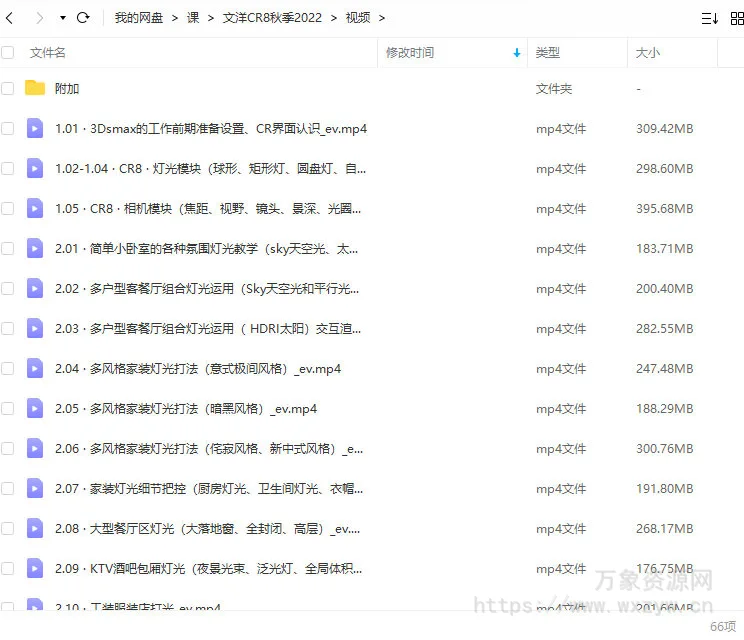This screenshot has width=744, height=640.
Task: Open 2.04 多风格家装灯光打法 video file
Action: tap(198, 368)
